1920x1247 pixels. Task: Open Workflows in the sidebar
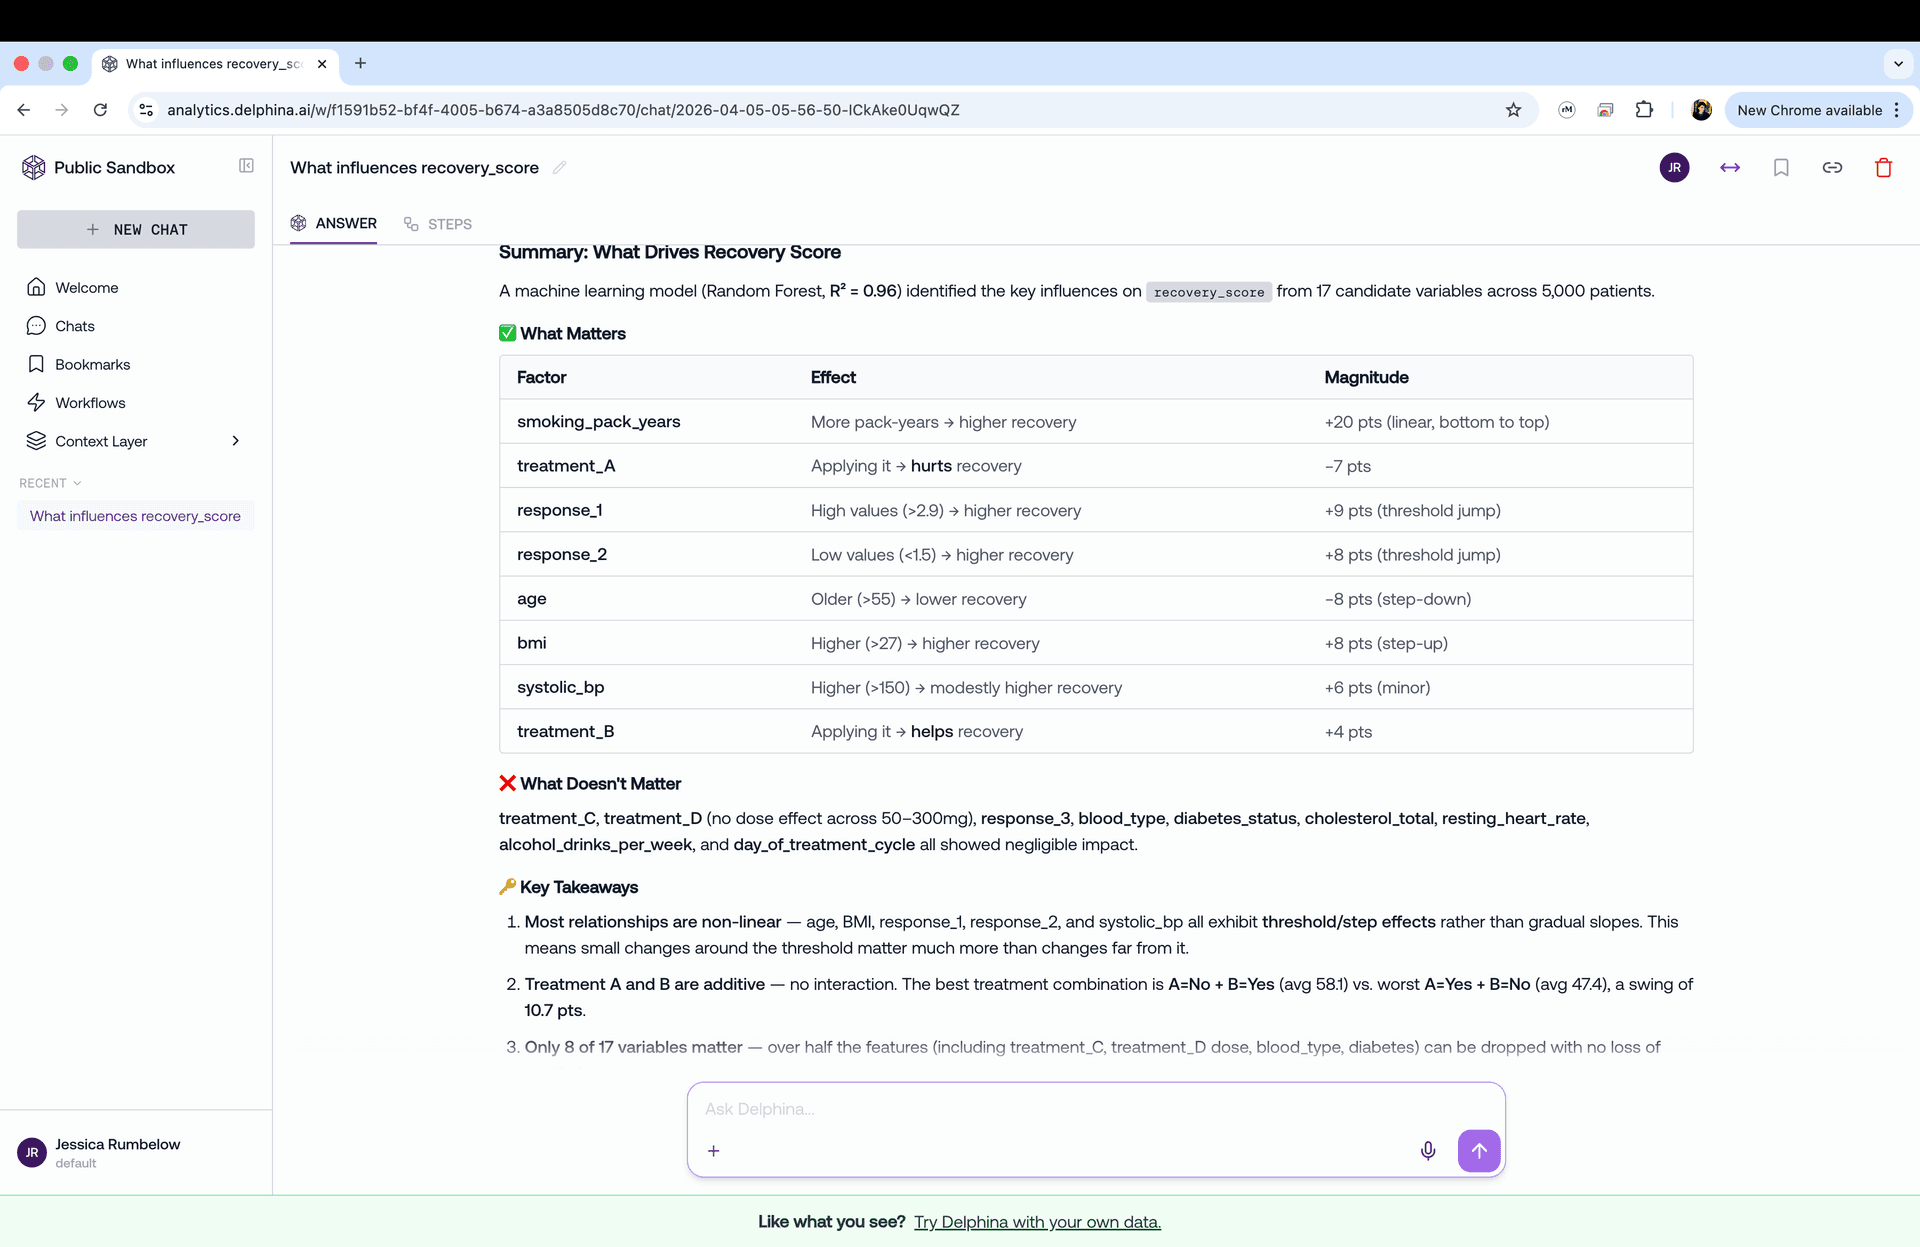90,403
